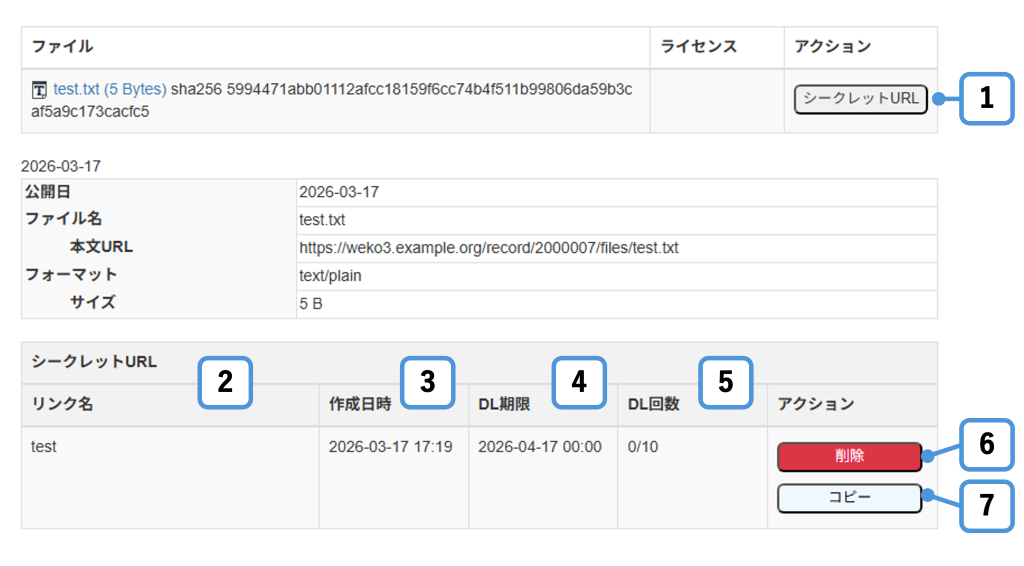Click callout number 6 next to 削除
1024x566 pixels.
point(986,444)
